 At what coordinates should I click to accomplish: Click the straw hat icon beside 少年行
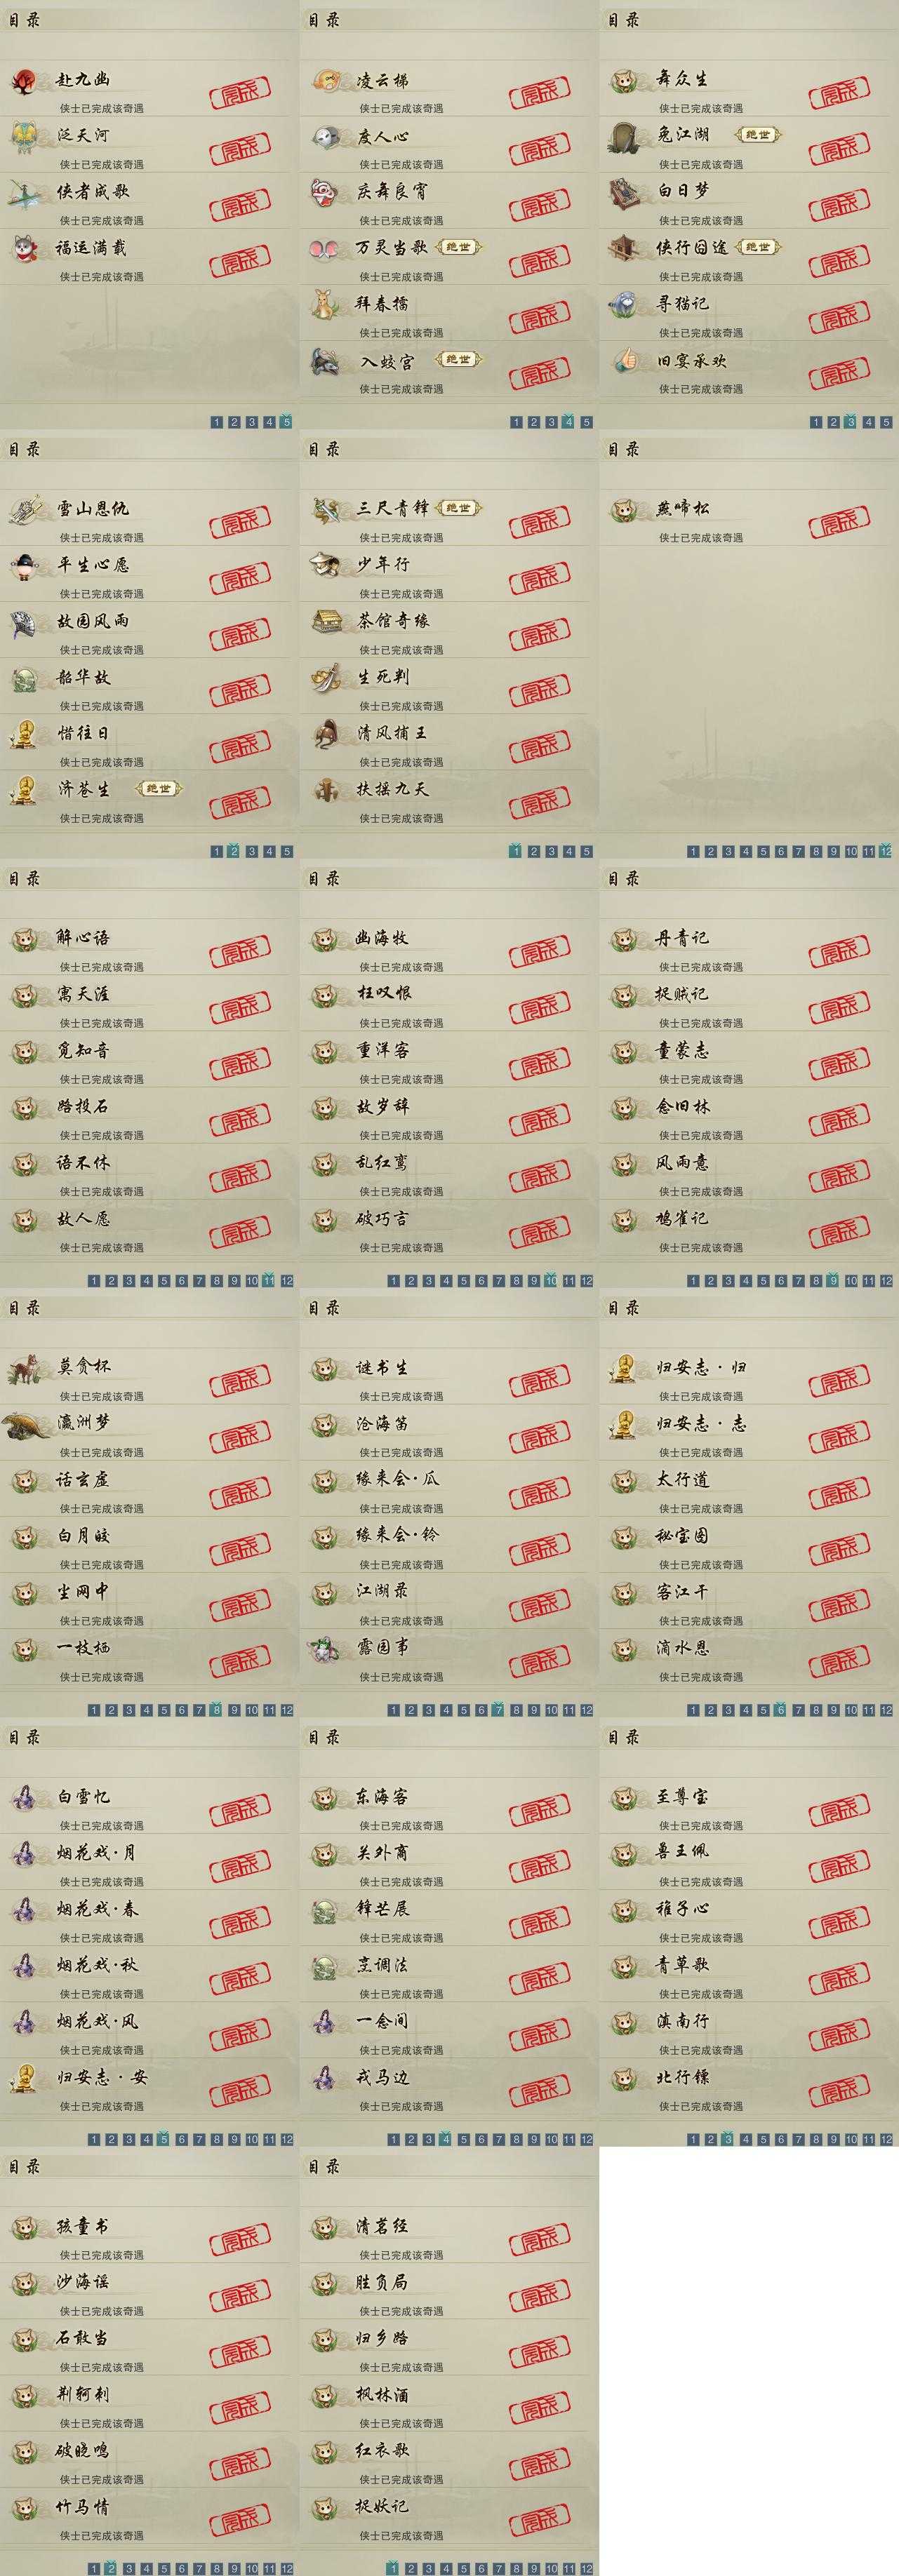pyautogui.click(x=325, y=566)
